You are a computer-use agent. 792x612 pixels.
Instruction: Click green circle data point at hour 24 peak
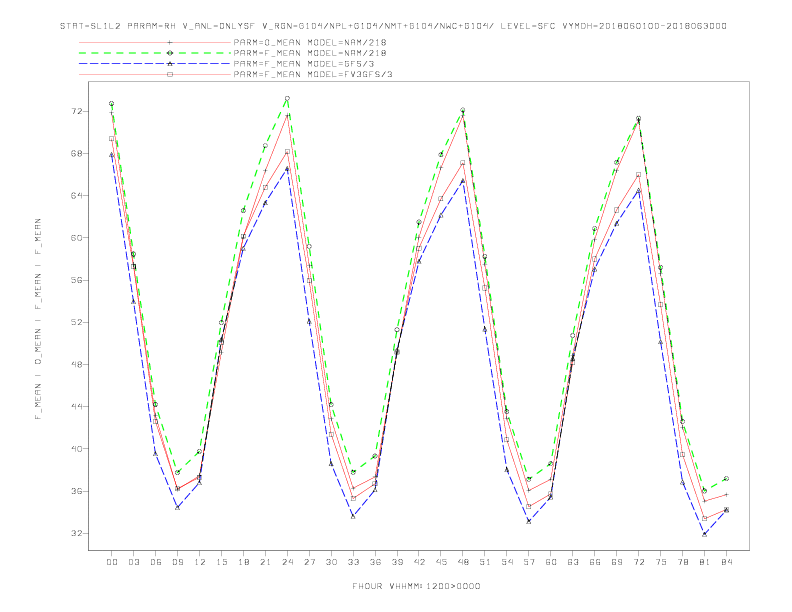287,98
